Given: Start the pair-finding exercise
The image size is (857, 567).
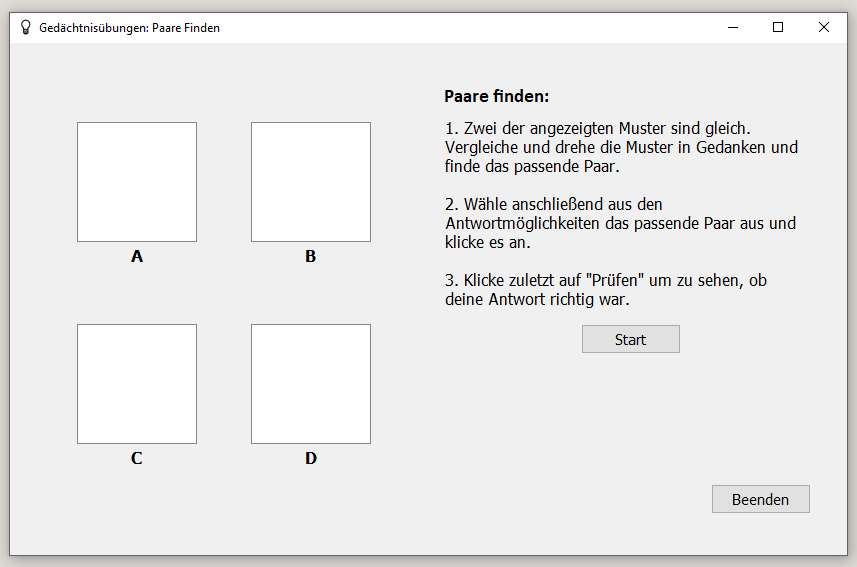Looking at the screenshot, I should (x=631, y=339).
